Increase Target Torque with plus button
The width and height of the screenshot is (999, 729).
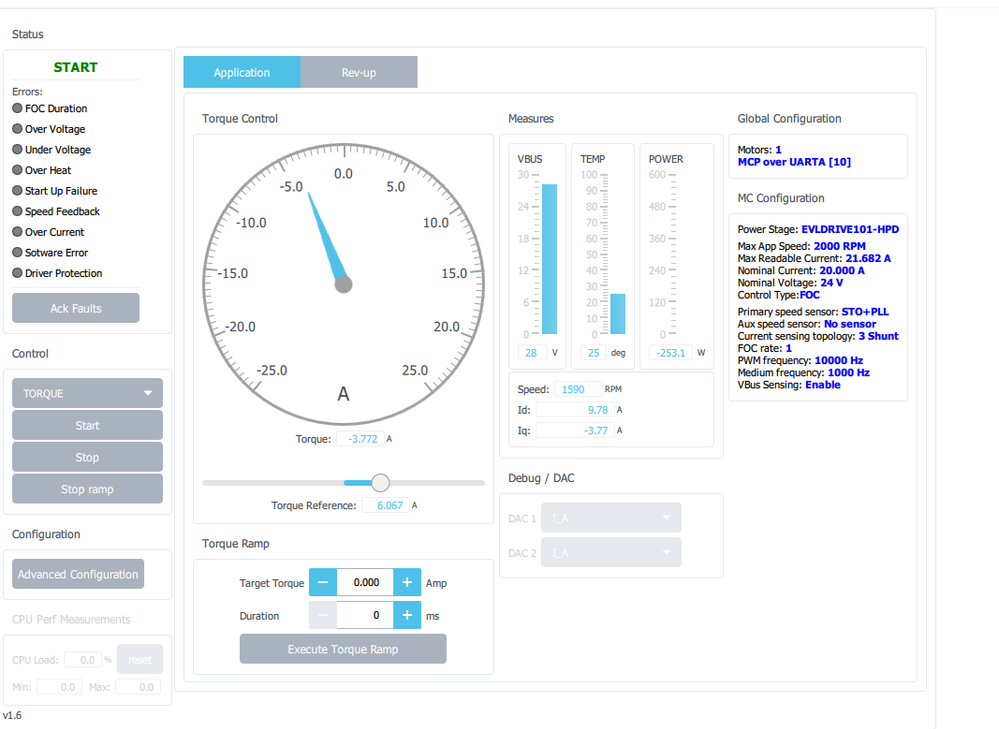click(x=407, y=582)
